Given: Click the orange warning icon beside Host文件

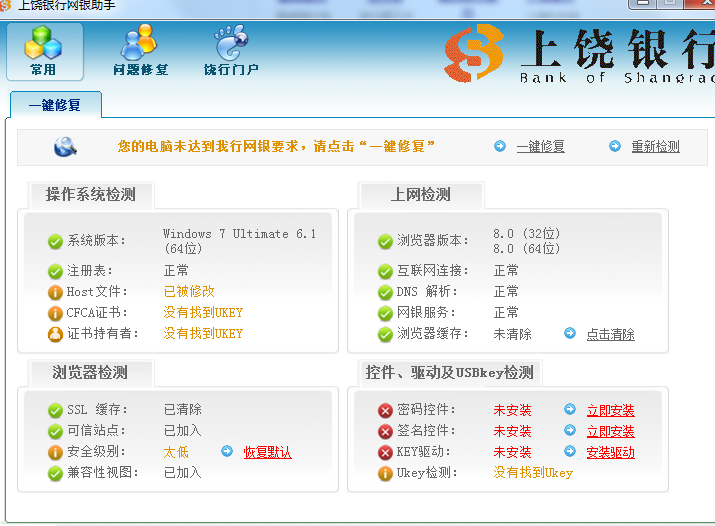Looking at the screenshot, I should [55, 292].
